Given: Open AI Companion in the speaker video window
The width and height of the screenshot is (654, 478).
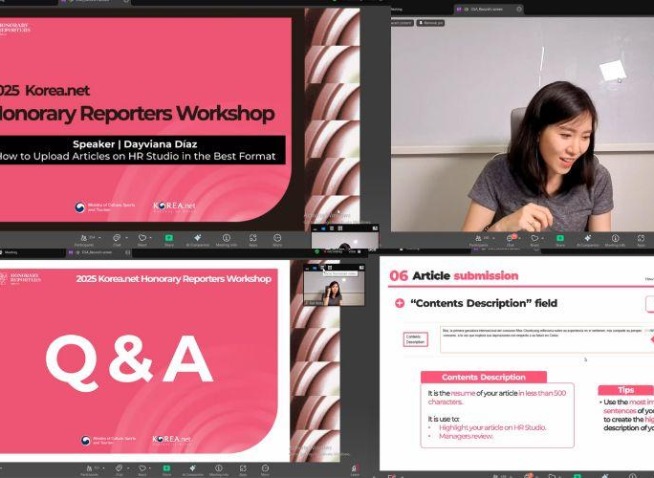Looking at the screenshot, I should (588, 240).
